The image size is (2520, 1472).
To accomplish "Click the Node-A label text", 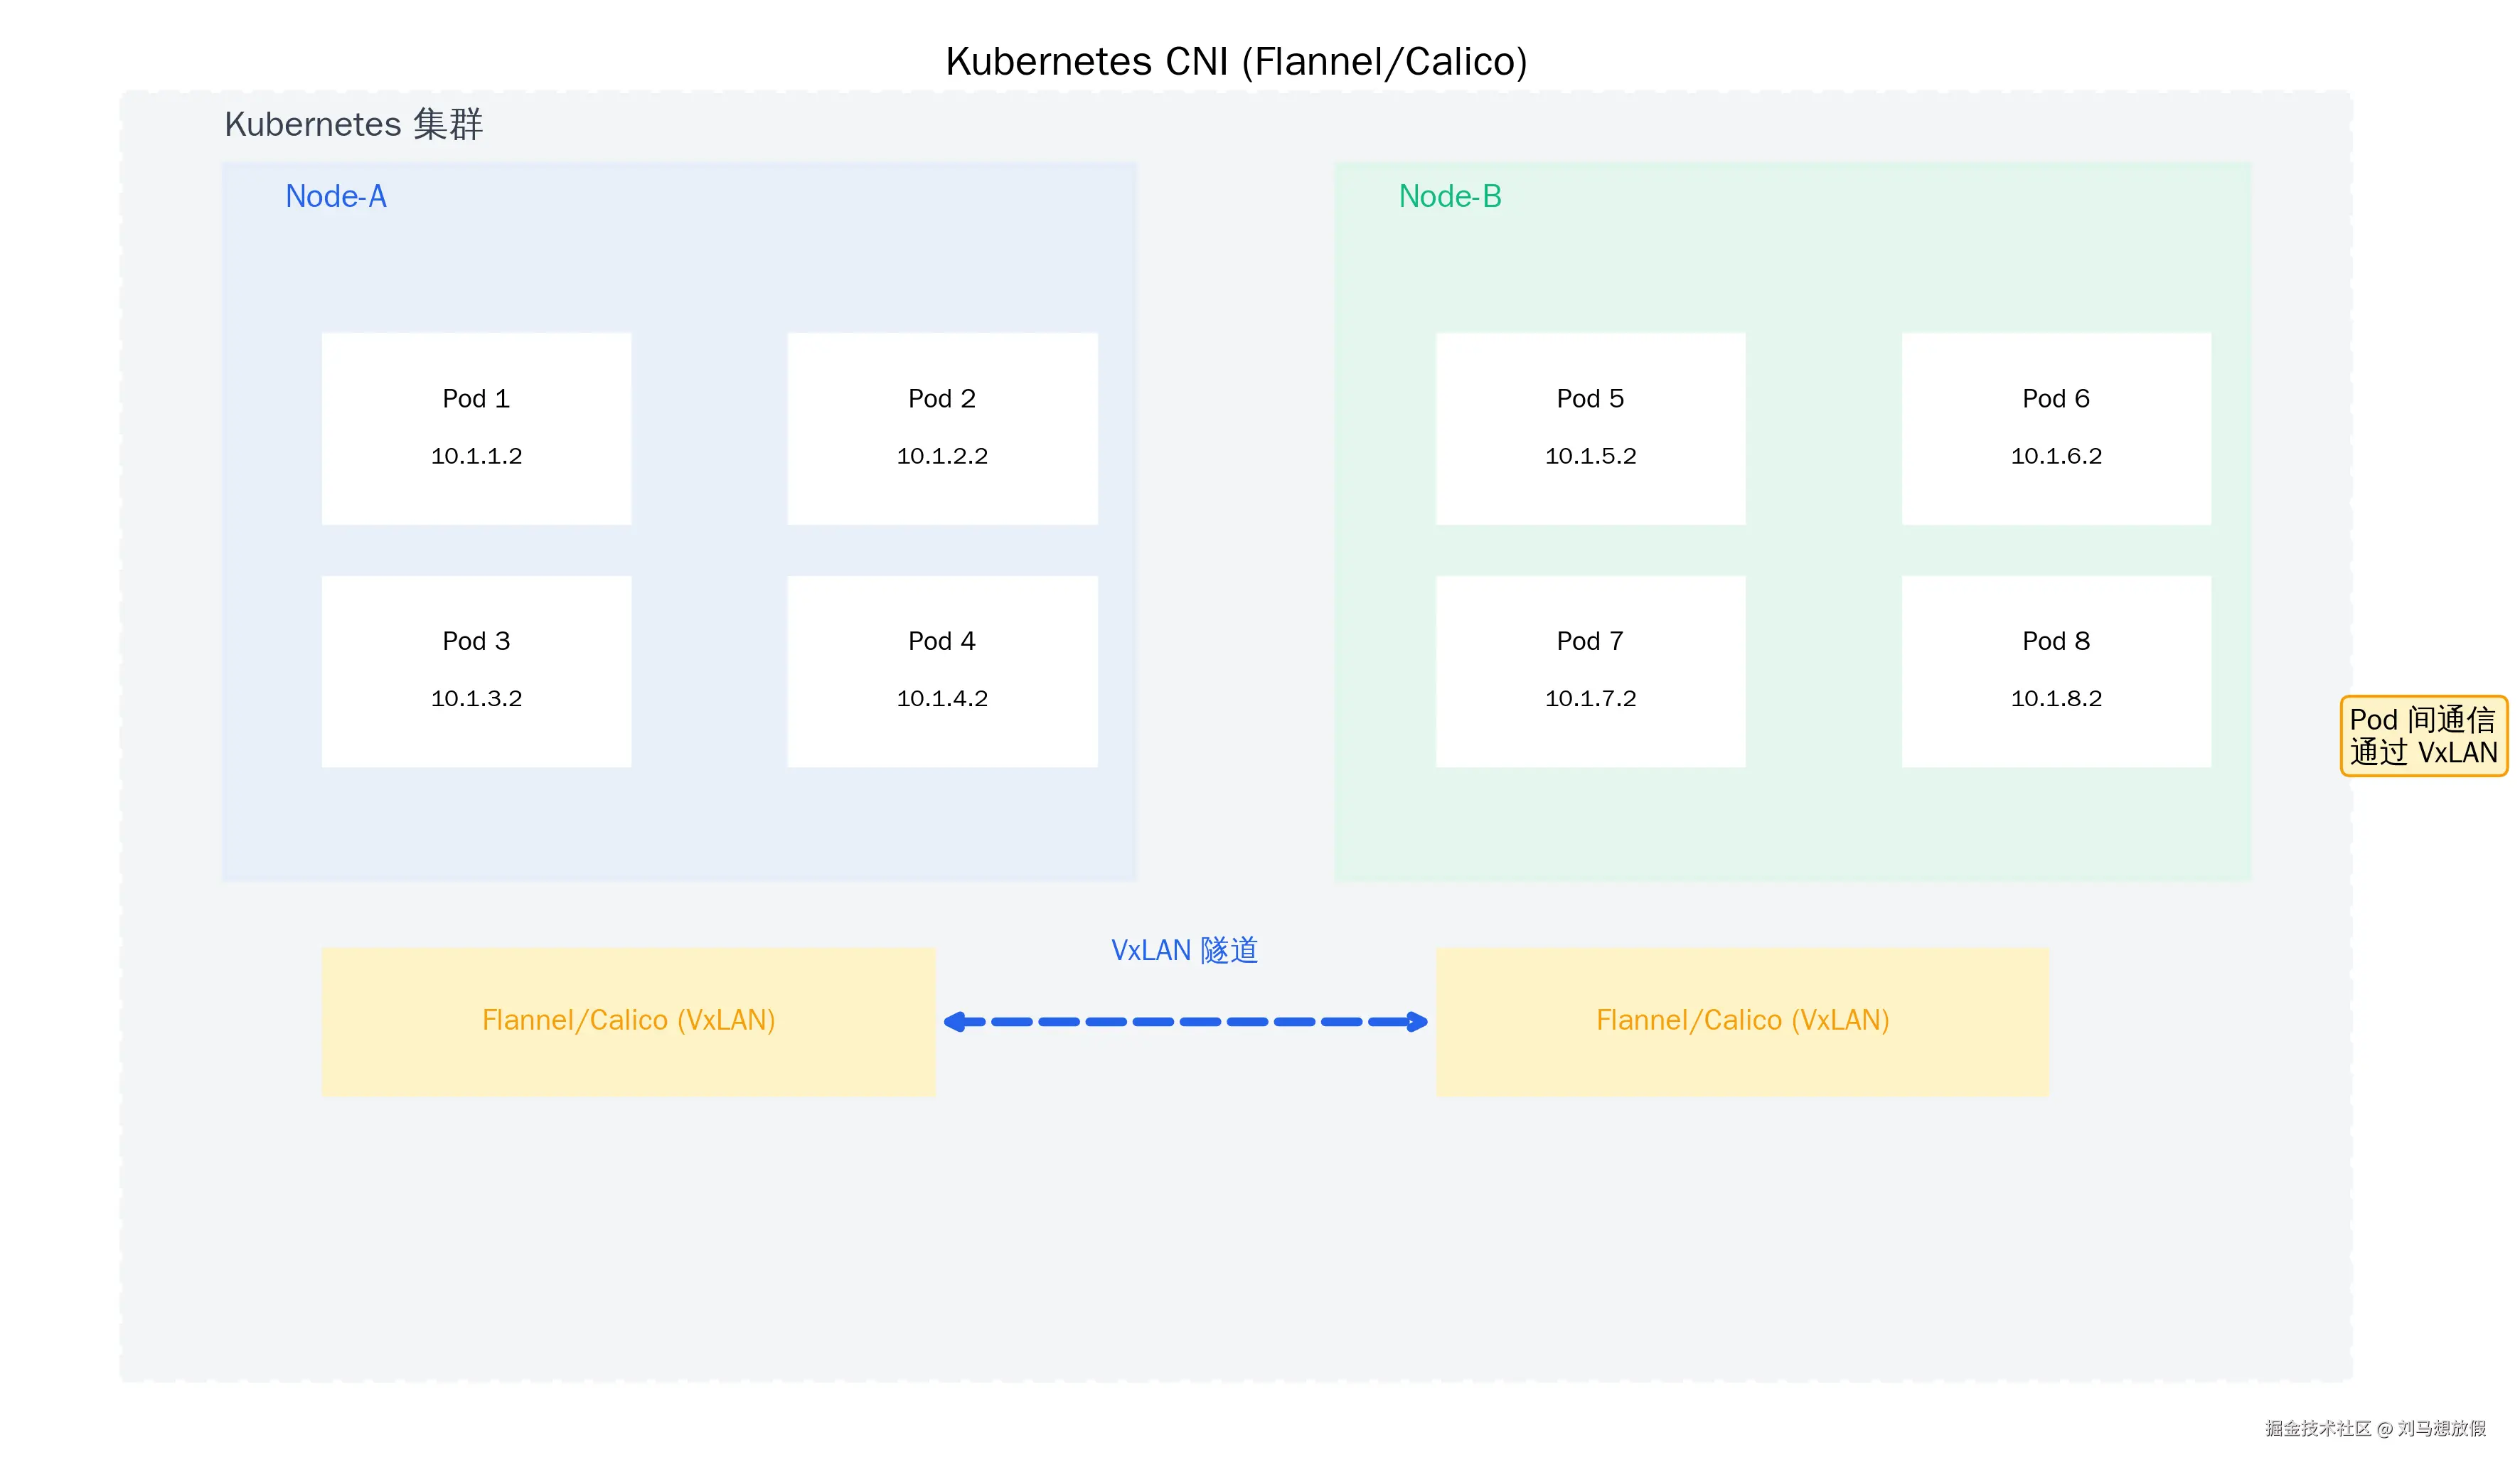I will [x=336, y=196].
